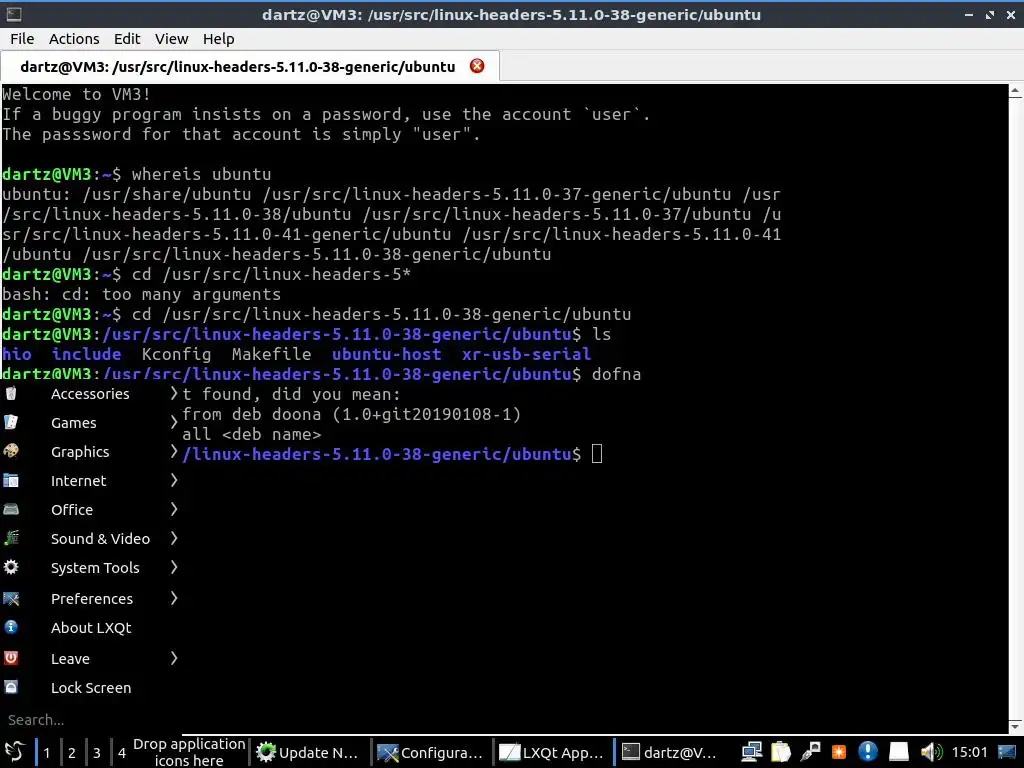Click terminal window icon in title bar

pyautogui.click(x=14, y=14)
